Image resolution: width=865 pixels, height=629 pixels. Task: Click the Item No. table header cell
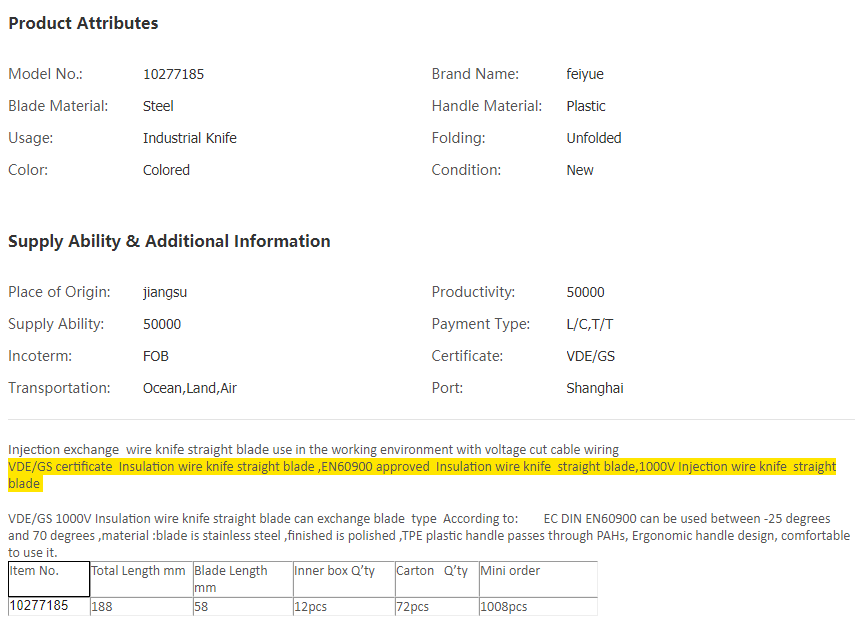[35, 571]
